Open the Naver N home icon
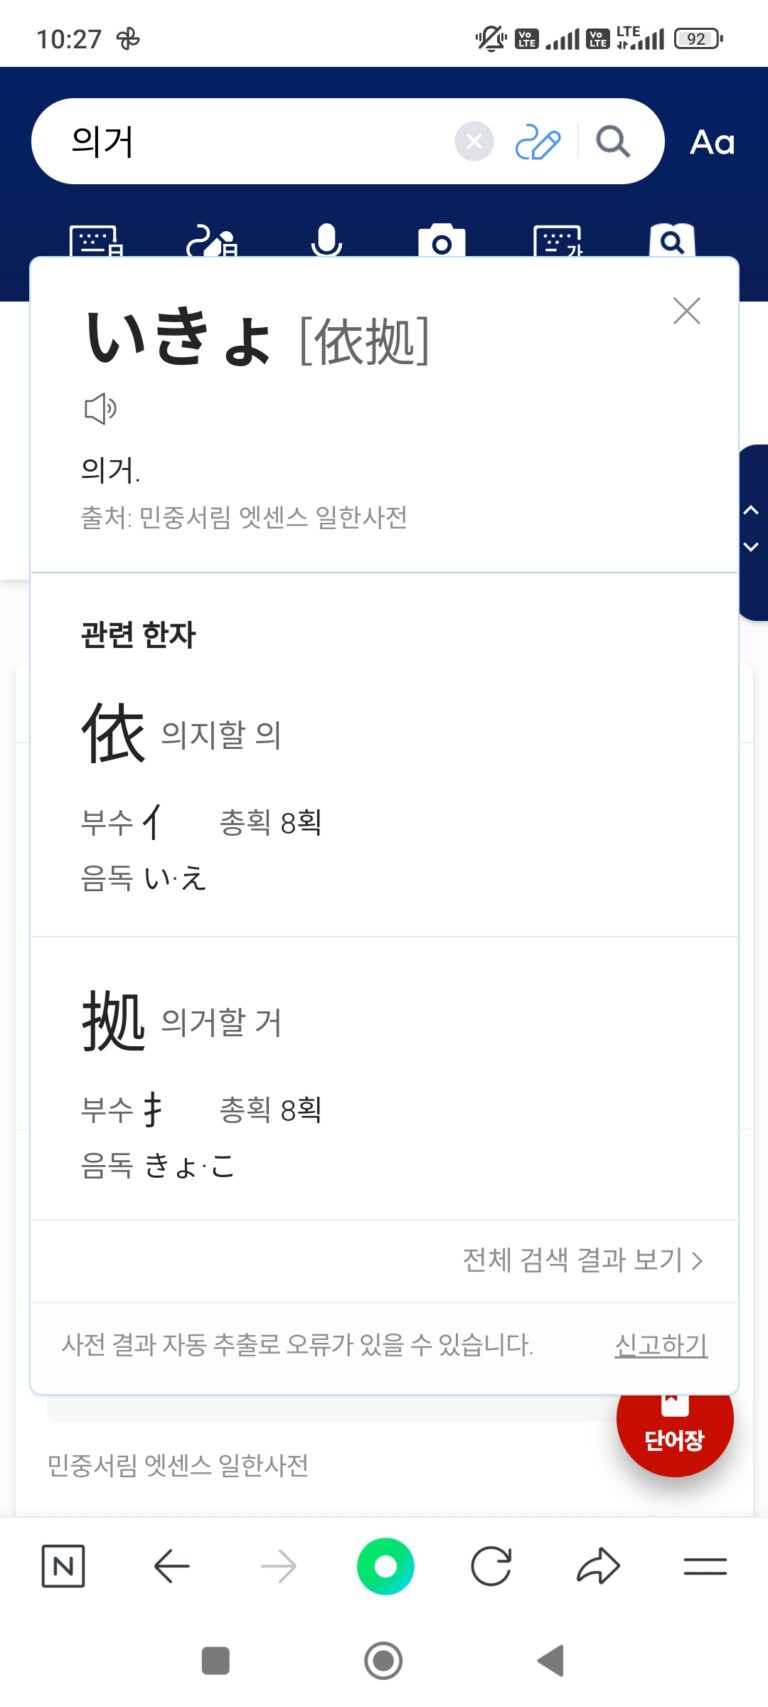This screenshot has width=768, height=1707. click(63, 1566)
